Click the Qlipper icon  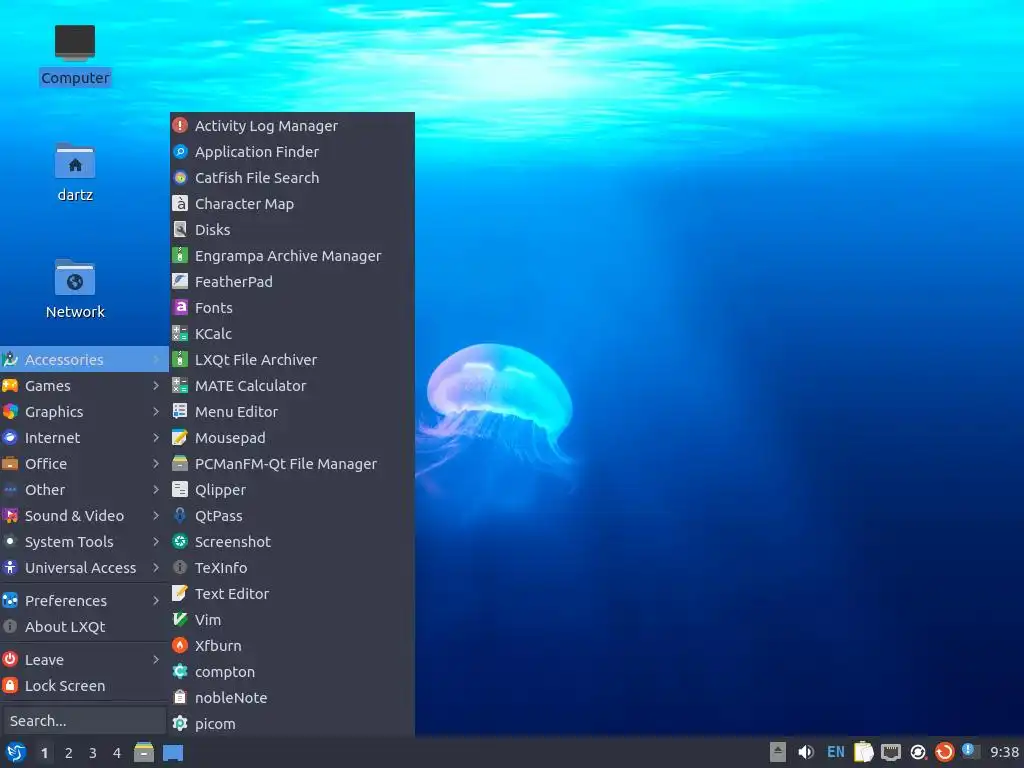pos(180,490)
